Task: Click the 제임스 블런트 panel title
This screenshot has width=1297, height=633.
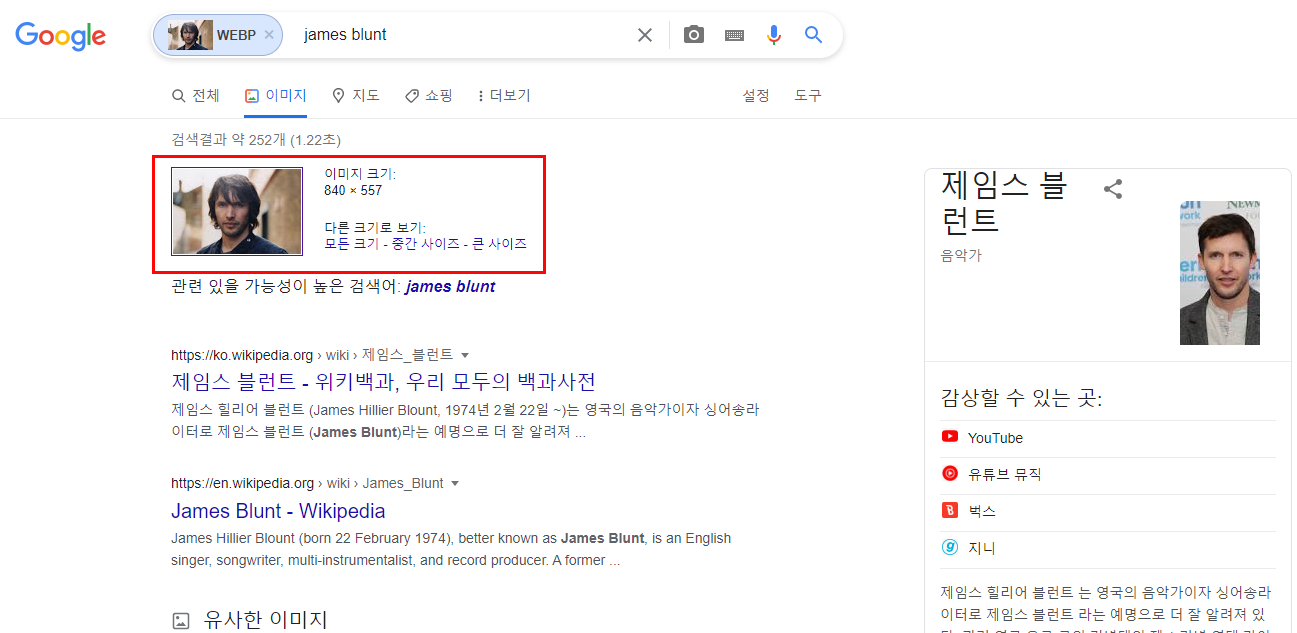Action: [1006, 203]
